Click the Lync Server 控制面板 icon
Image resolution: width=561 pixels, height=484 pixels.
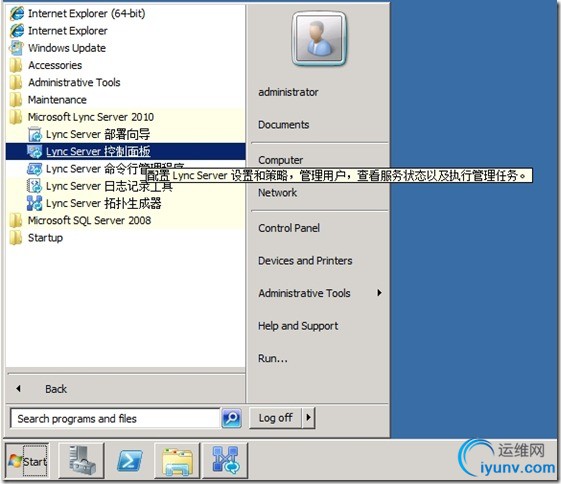point(35,151)
